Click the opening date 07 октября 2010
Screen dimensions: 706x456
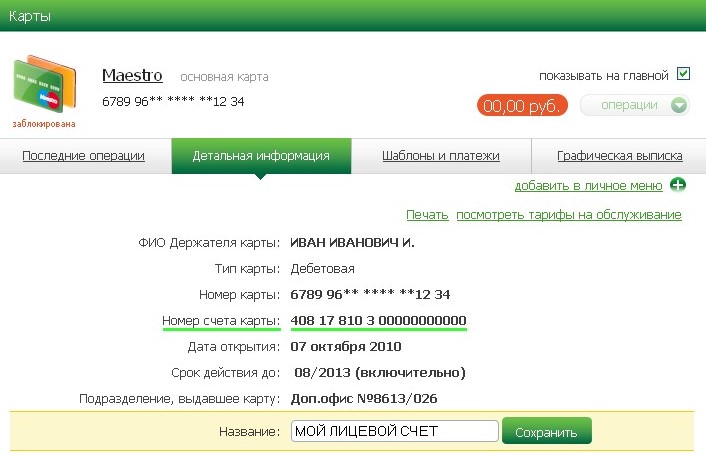[346, 347]
